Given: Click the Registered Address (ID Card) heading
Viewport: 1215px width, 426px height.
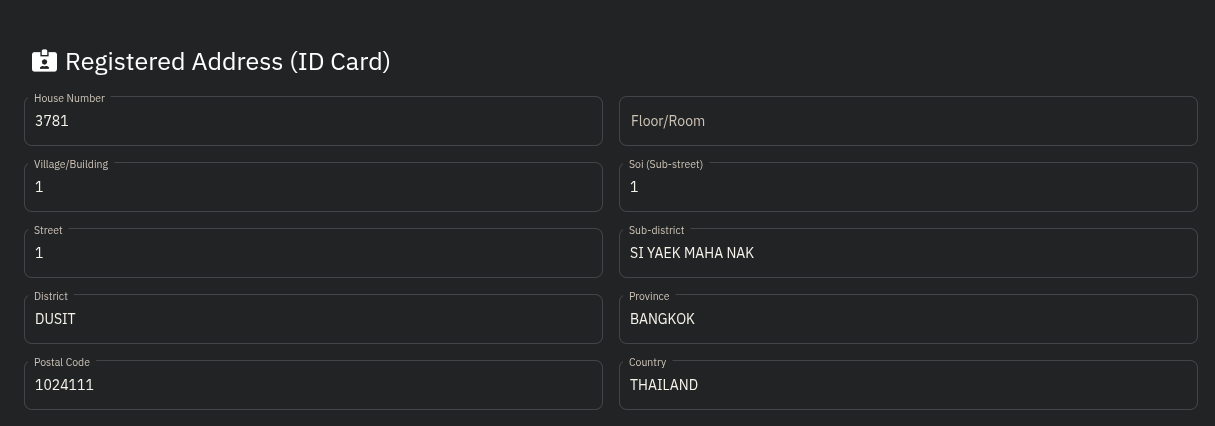Looking at the screenshot, I should 227,62.
